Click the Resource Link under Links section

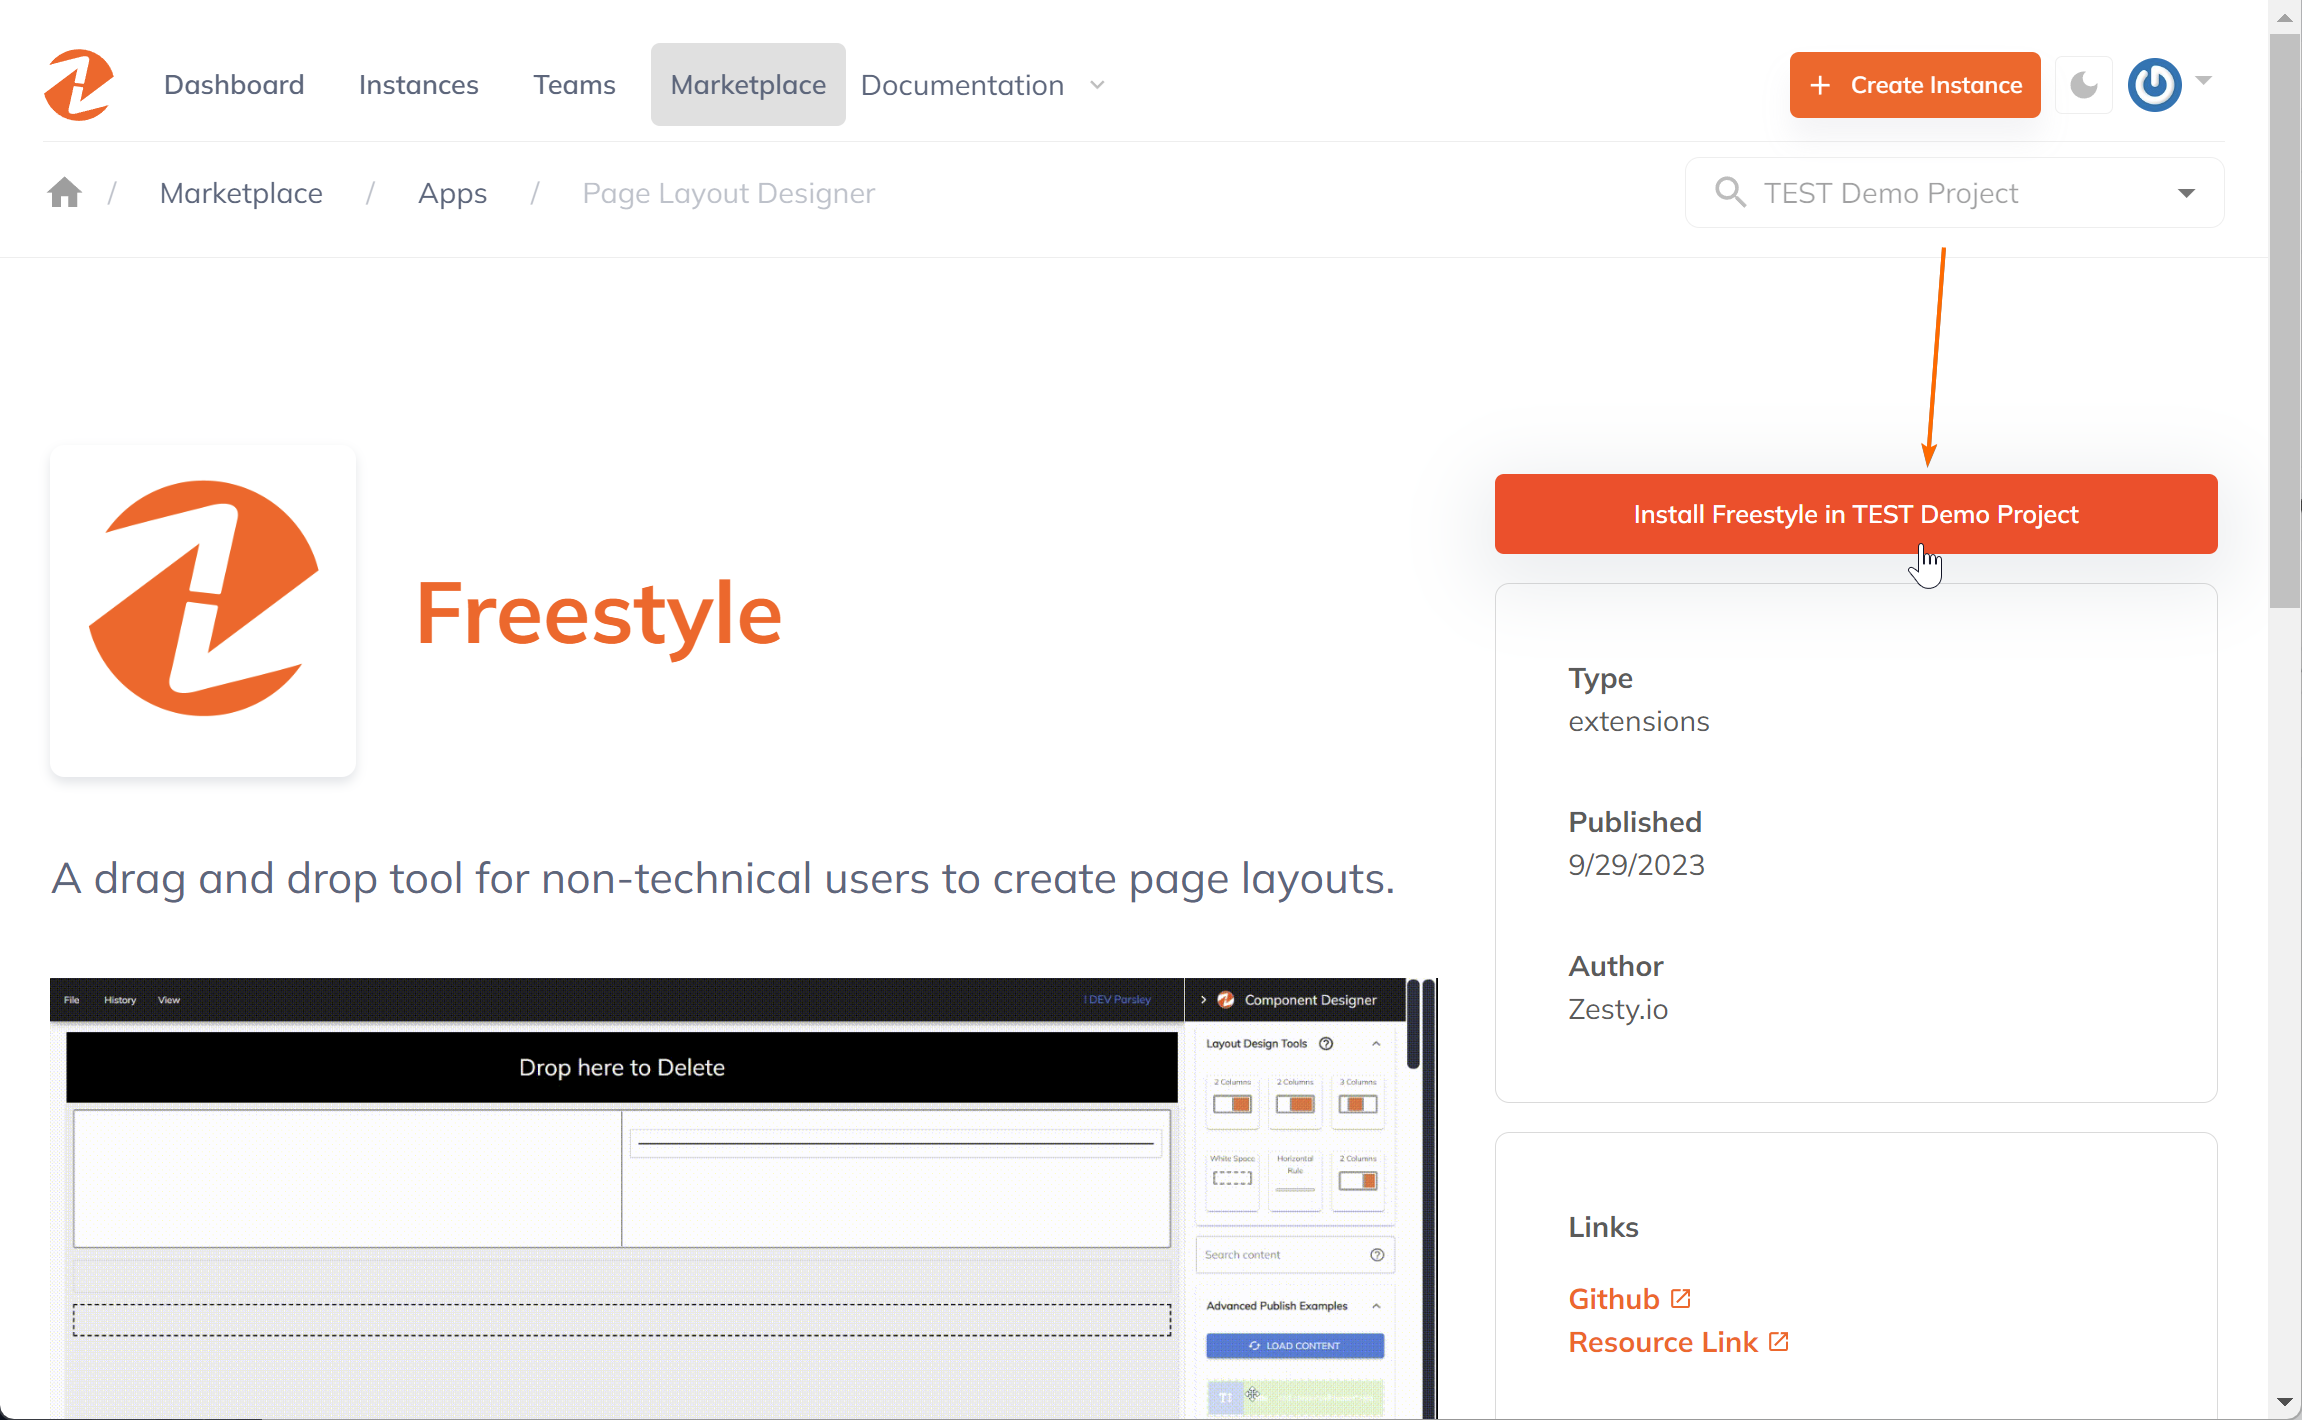tap(1676, 1341)
